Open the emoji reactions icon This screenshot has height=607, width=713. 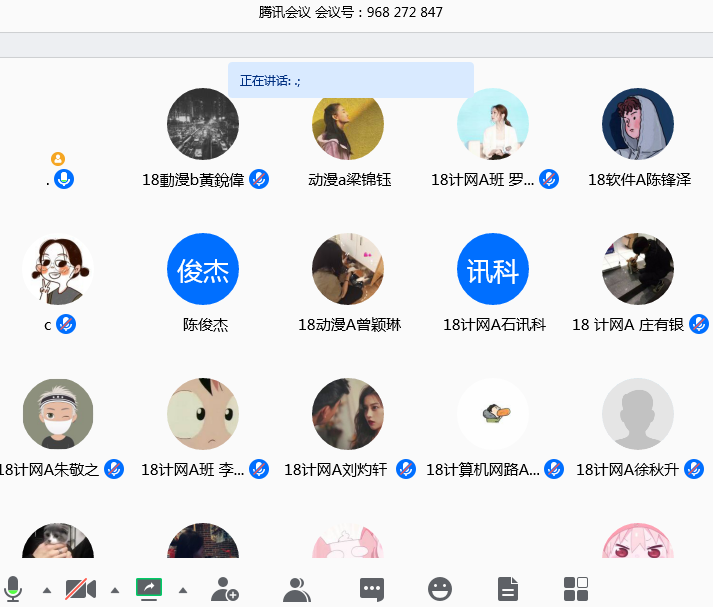[x=440, y=589]
